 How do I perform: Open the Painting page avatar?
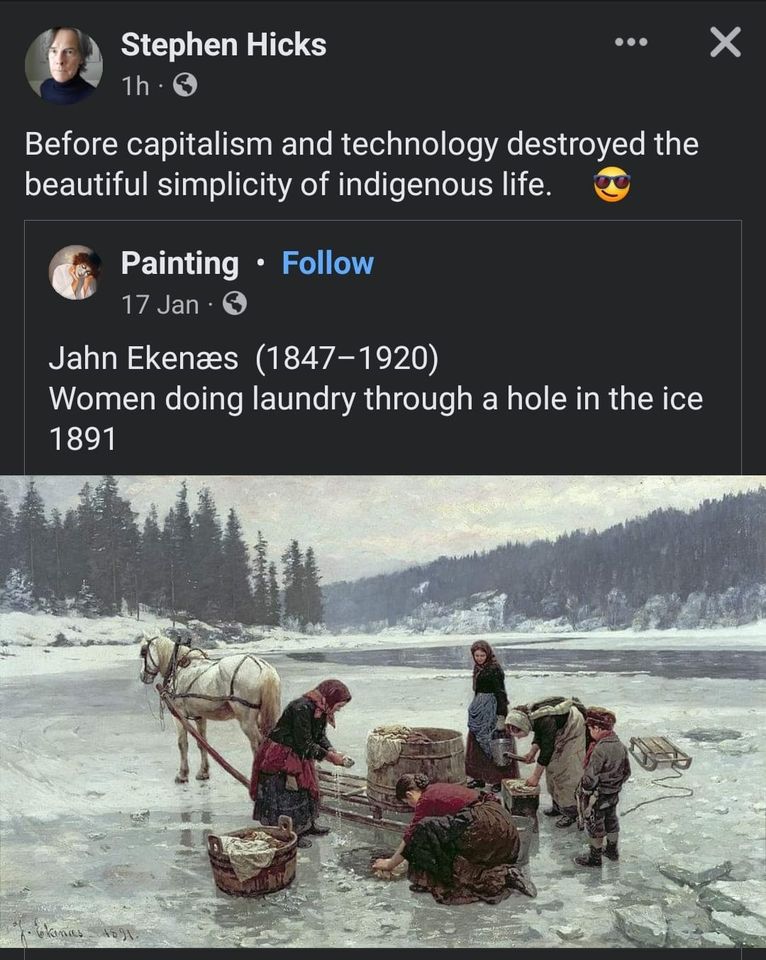coord(75,272)
